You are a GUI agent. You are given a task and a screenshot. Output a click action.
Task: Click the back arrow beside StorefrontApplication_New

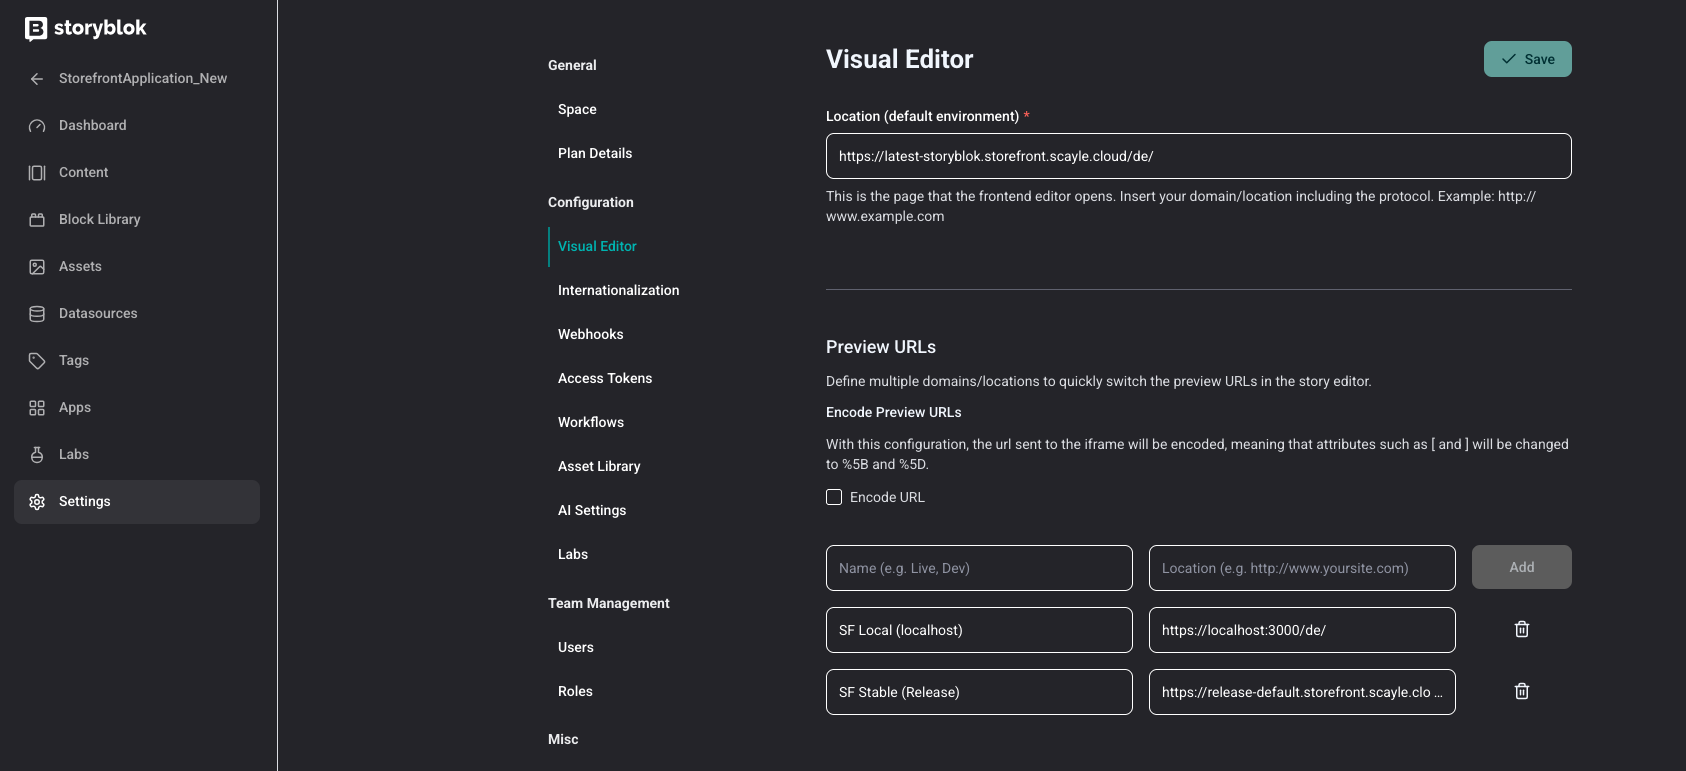(x=37, y=79)
